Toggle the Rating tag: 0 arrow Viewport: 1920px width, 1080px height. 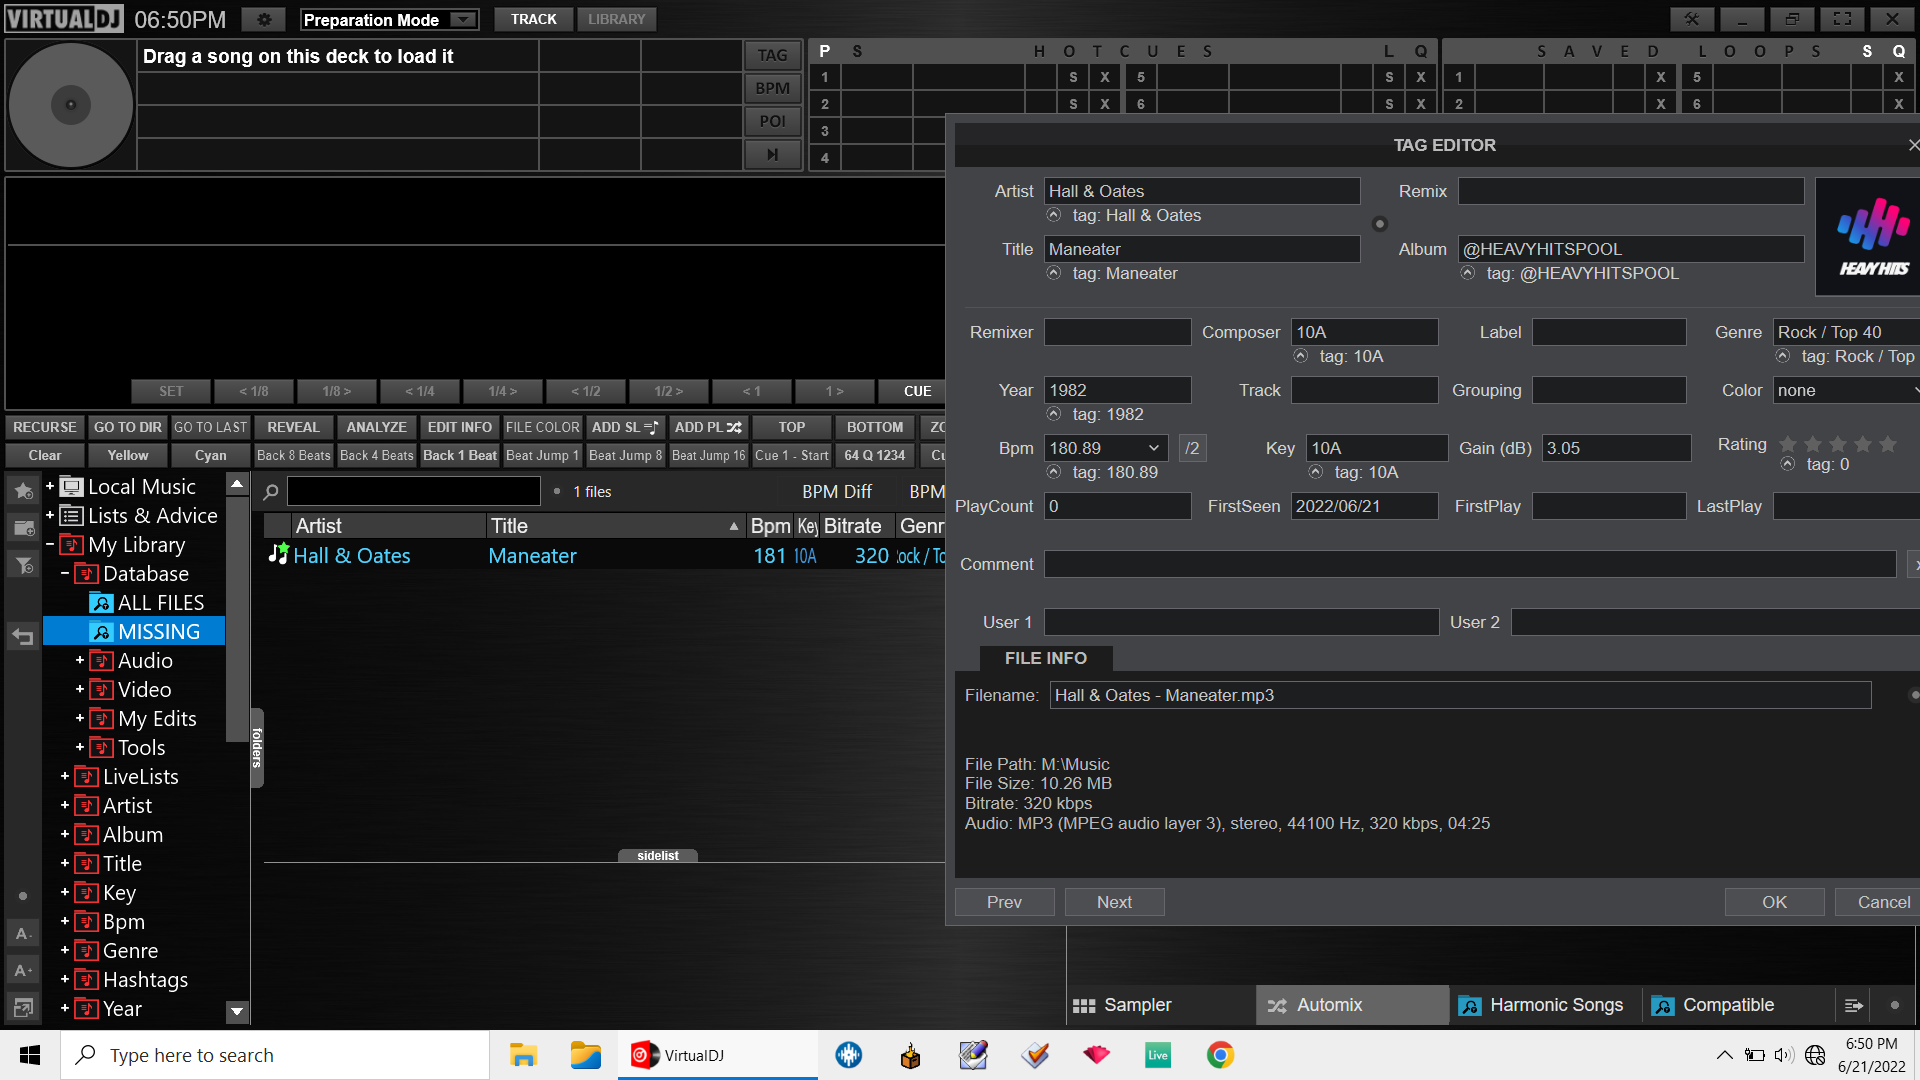tap(1787, 464)
